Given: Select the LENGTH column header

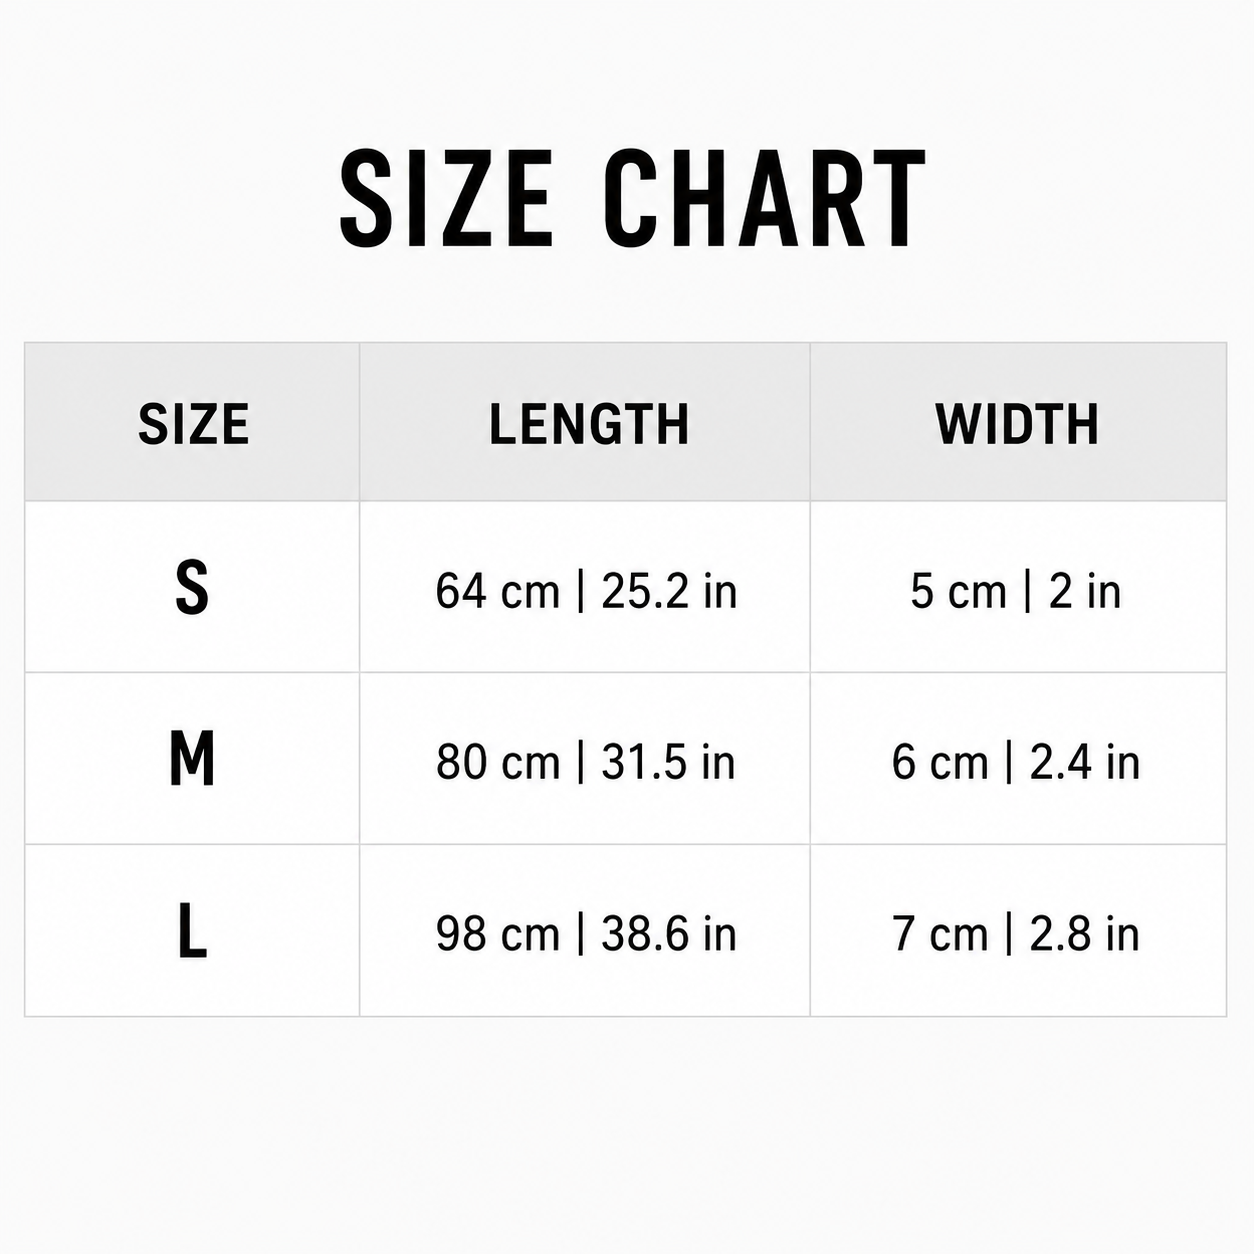Looking at the screenshot, I should point(589,424).
